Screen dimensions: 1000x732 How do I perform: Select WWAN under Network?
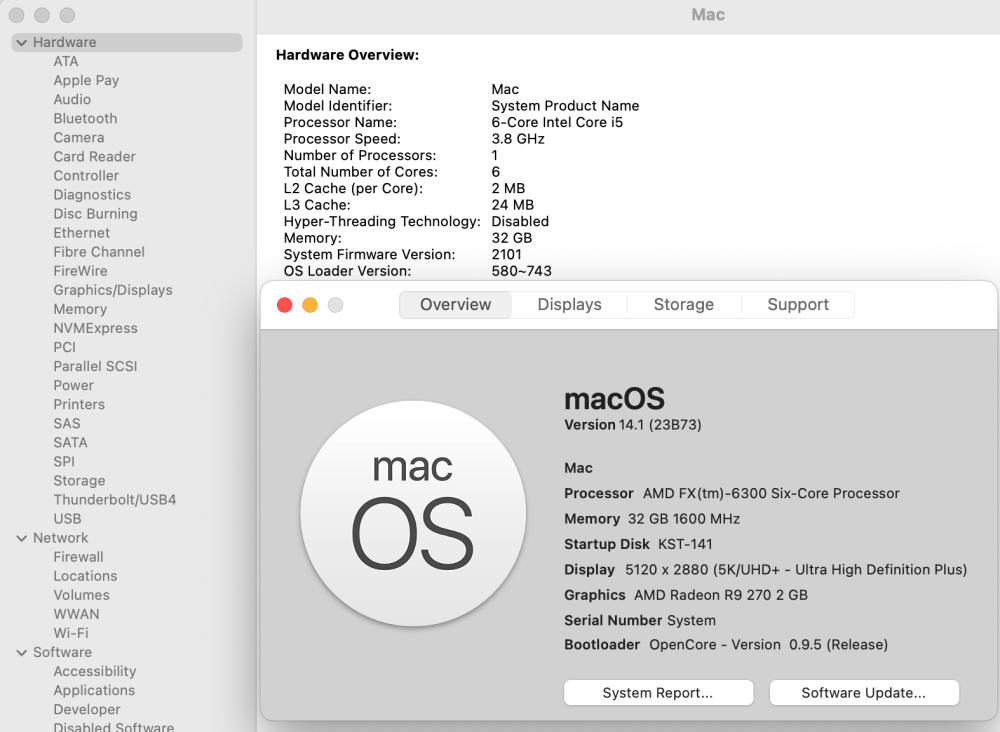[x=77, y=615]
